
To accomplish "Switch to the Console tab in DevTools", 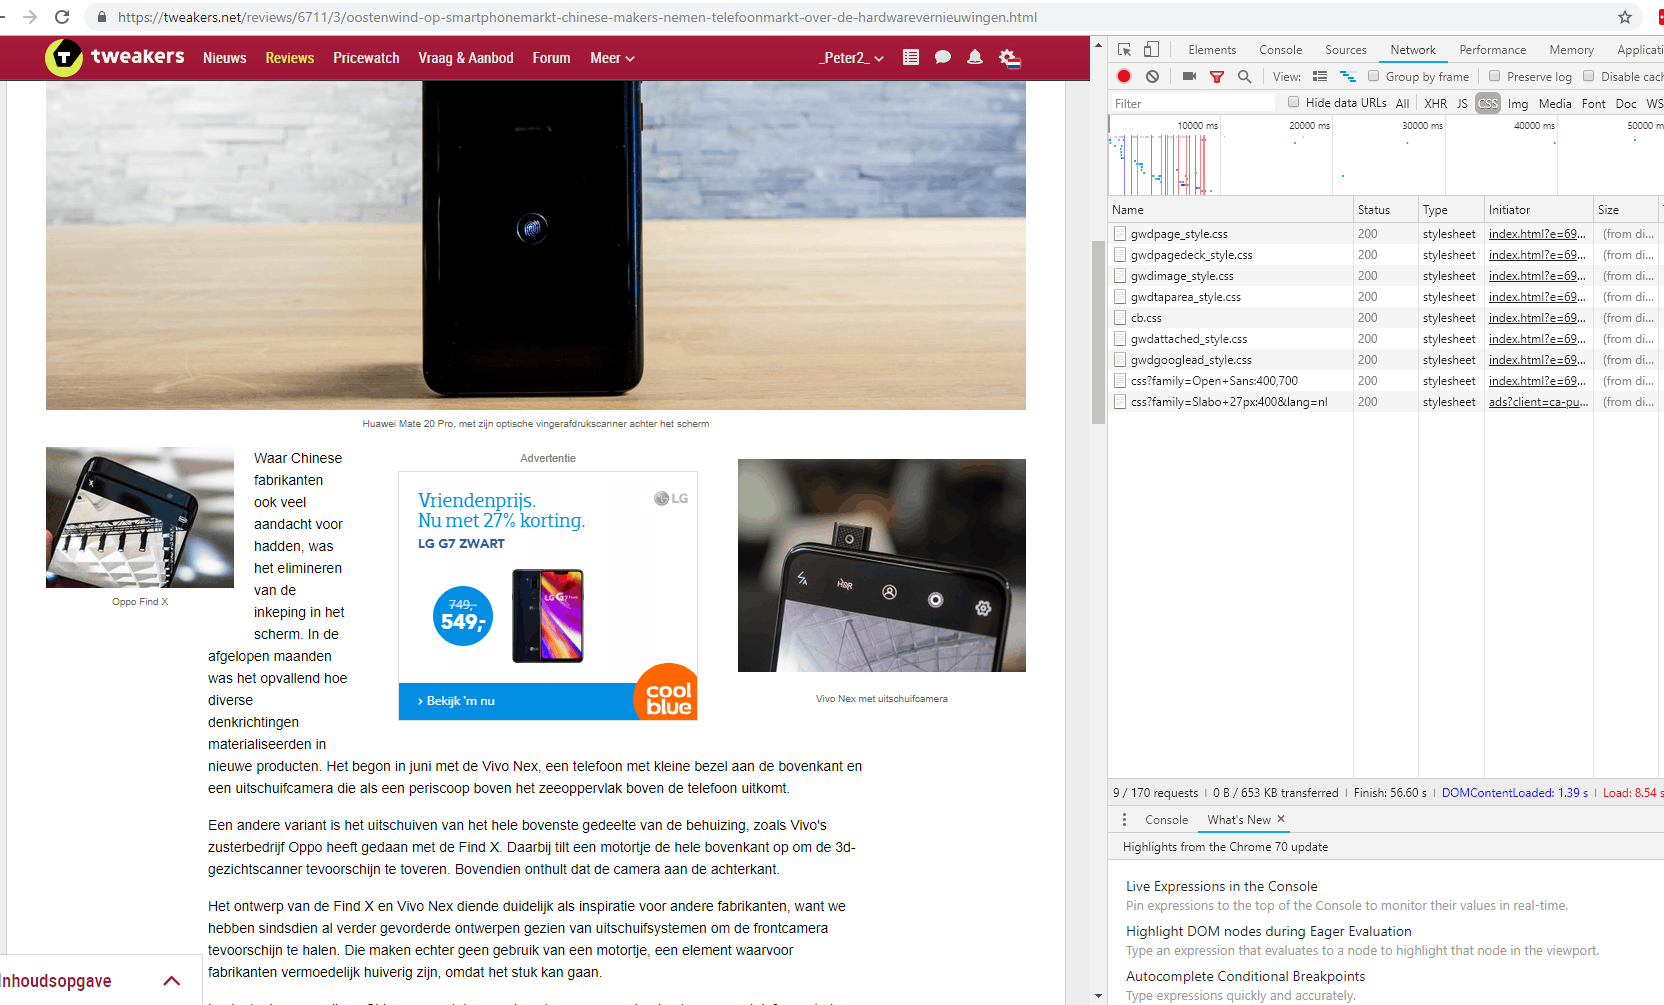I will (x=1280, y=50).
